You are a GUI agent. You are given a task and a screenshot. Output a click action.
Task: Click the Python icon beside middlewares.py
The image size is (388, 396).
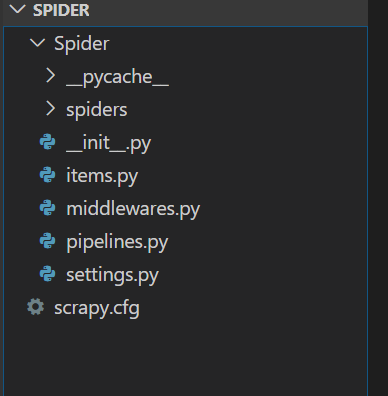click(x=48, y=208)
